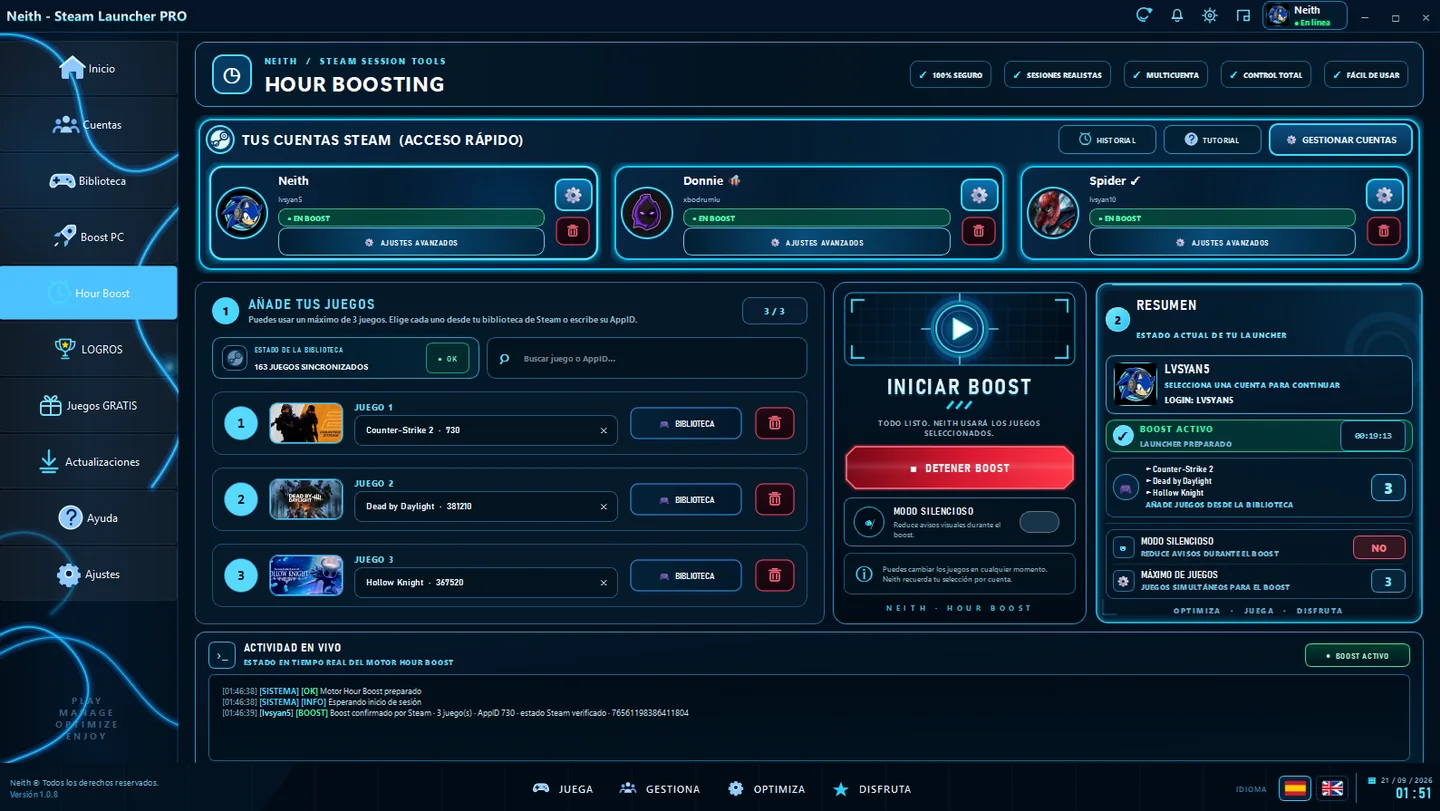Toggle the Modo Silencioso switch
This screenshot has width=1440, height=811.
(x=1039, y=522)
